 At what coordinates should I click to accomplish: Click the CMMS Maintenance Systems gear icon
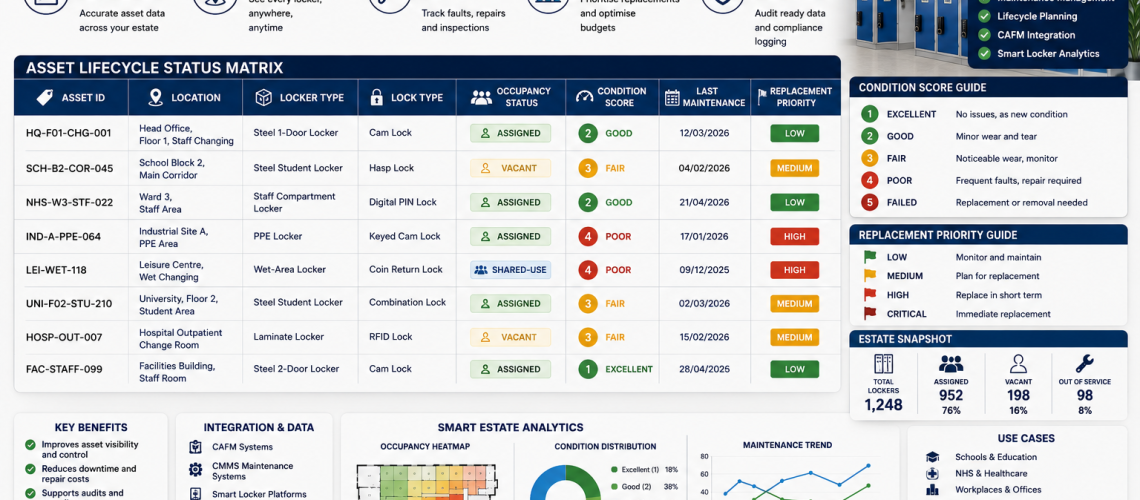[195, 470]
